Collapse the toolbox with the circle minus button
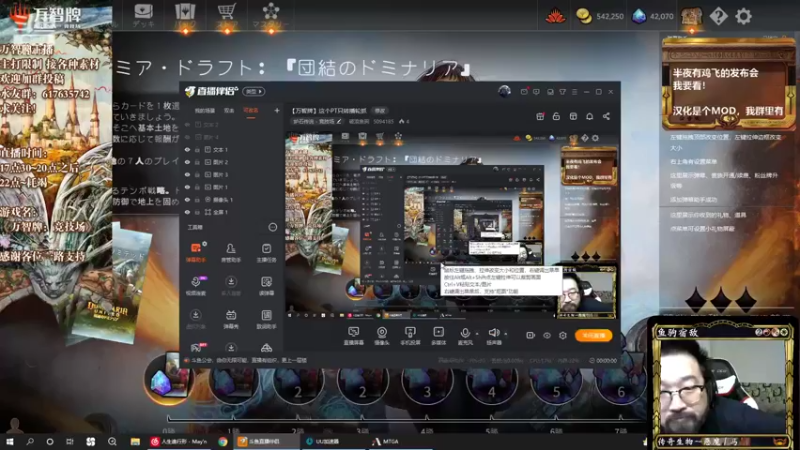 [x=273, y=227]
